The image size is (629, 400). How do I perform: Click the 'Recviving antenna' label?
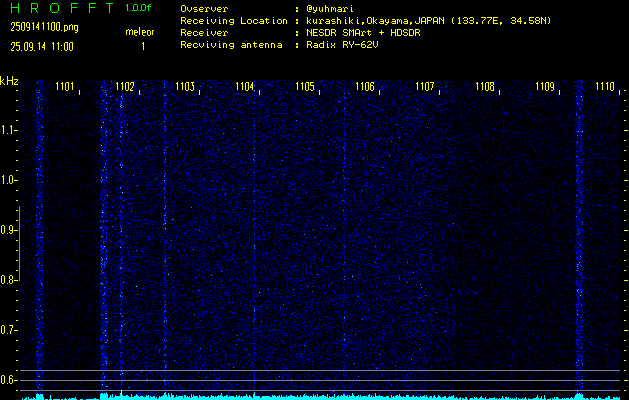231,45
